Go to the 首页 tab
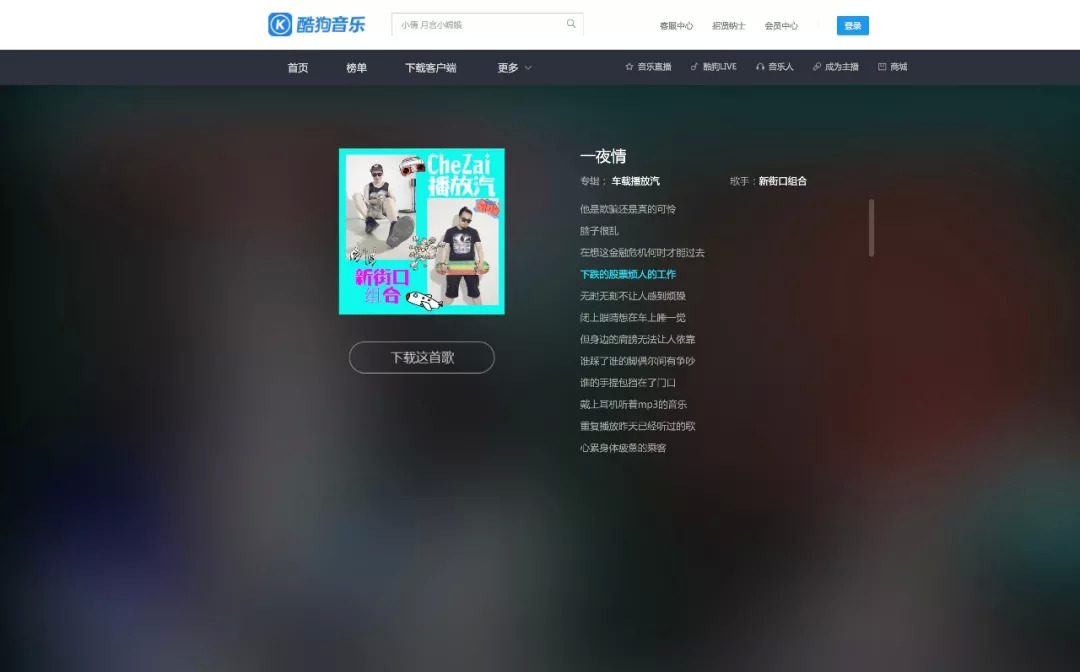The width and height of the screenshot is (1080, 672). point(298,67)
